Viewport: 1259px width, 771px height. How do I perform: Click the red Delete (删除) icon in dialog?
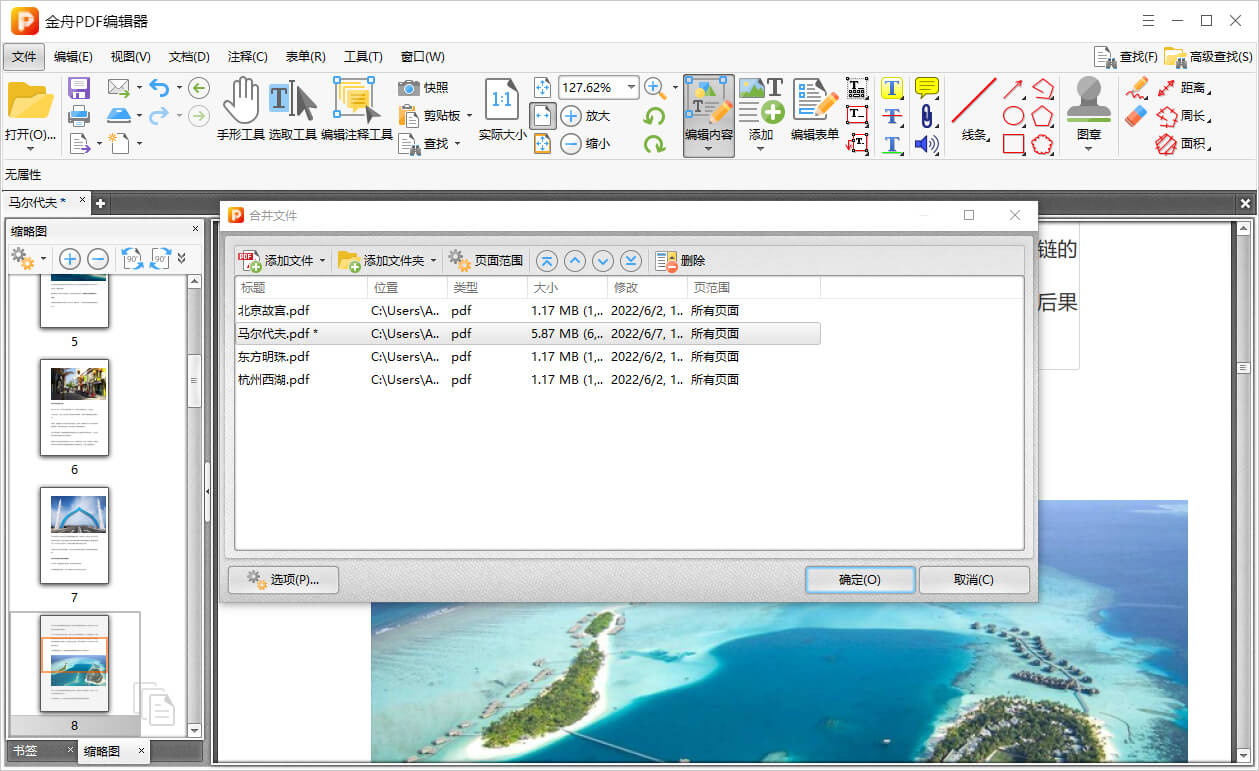(x=666, y=261)
